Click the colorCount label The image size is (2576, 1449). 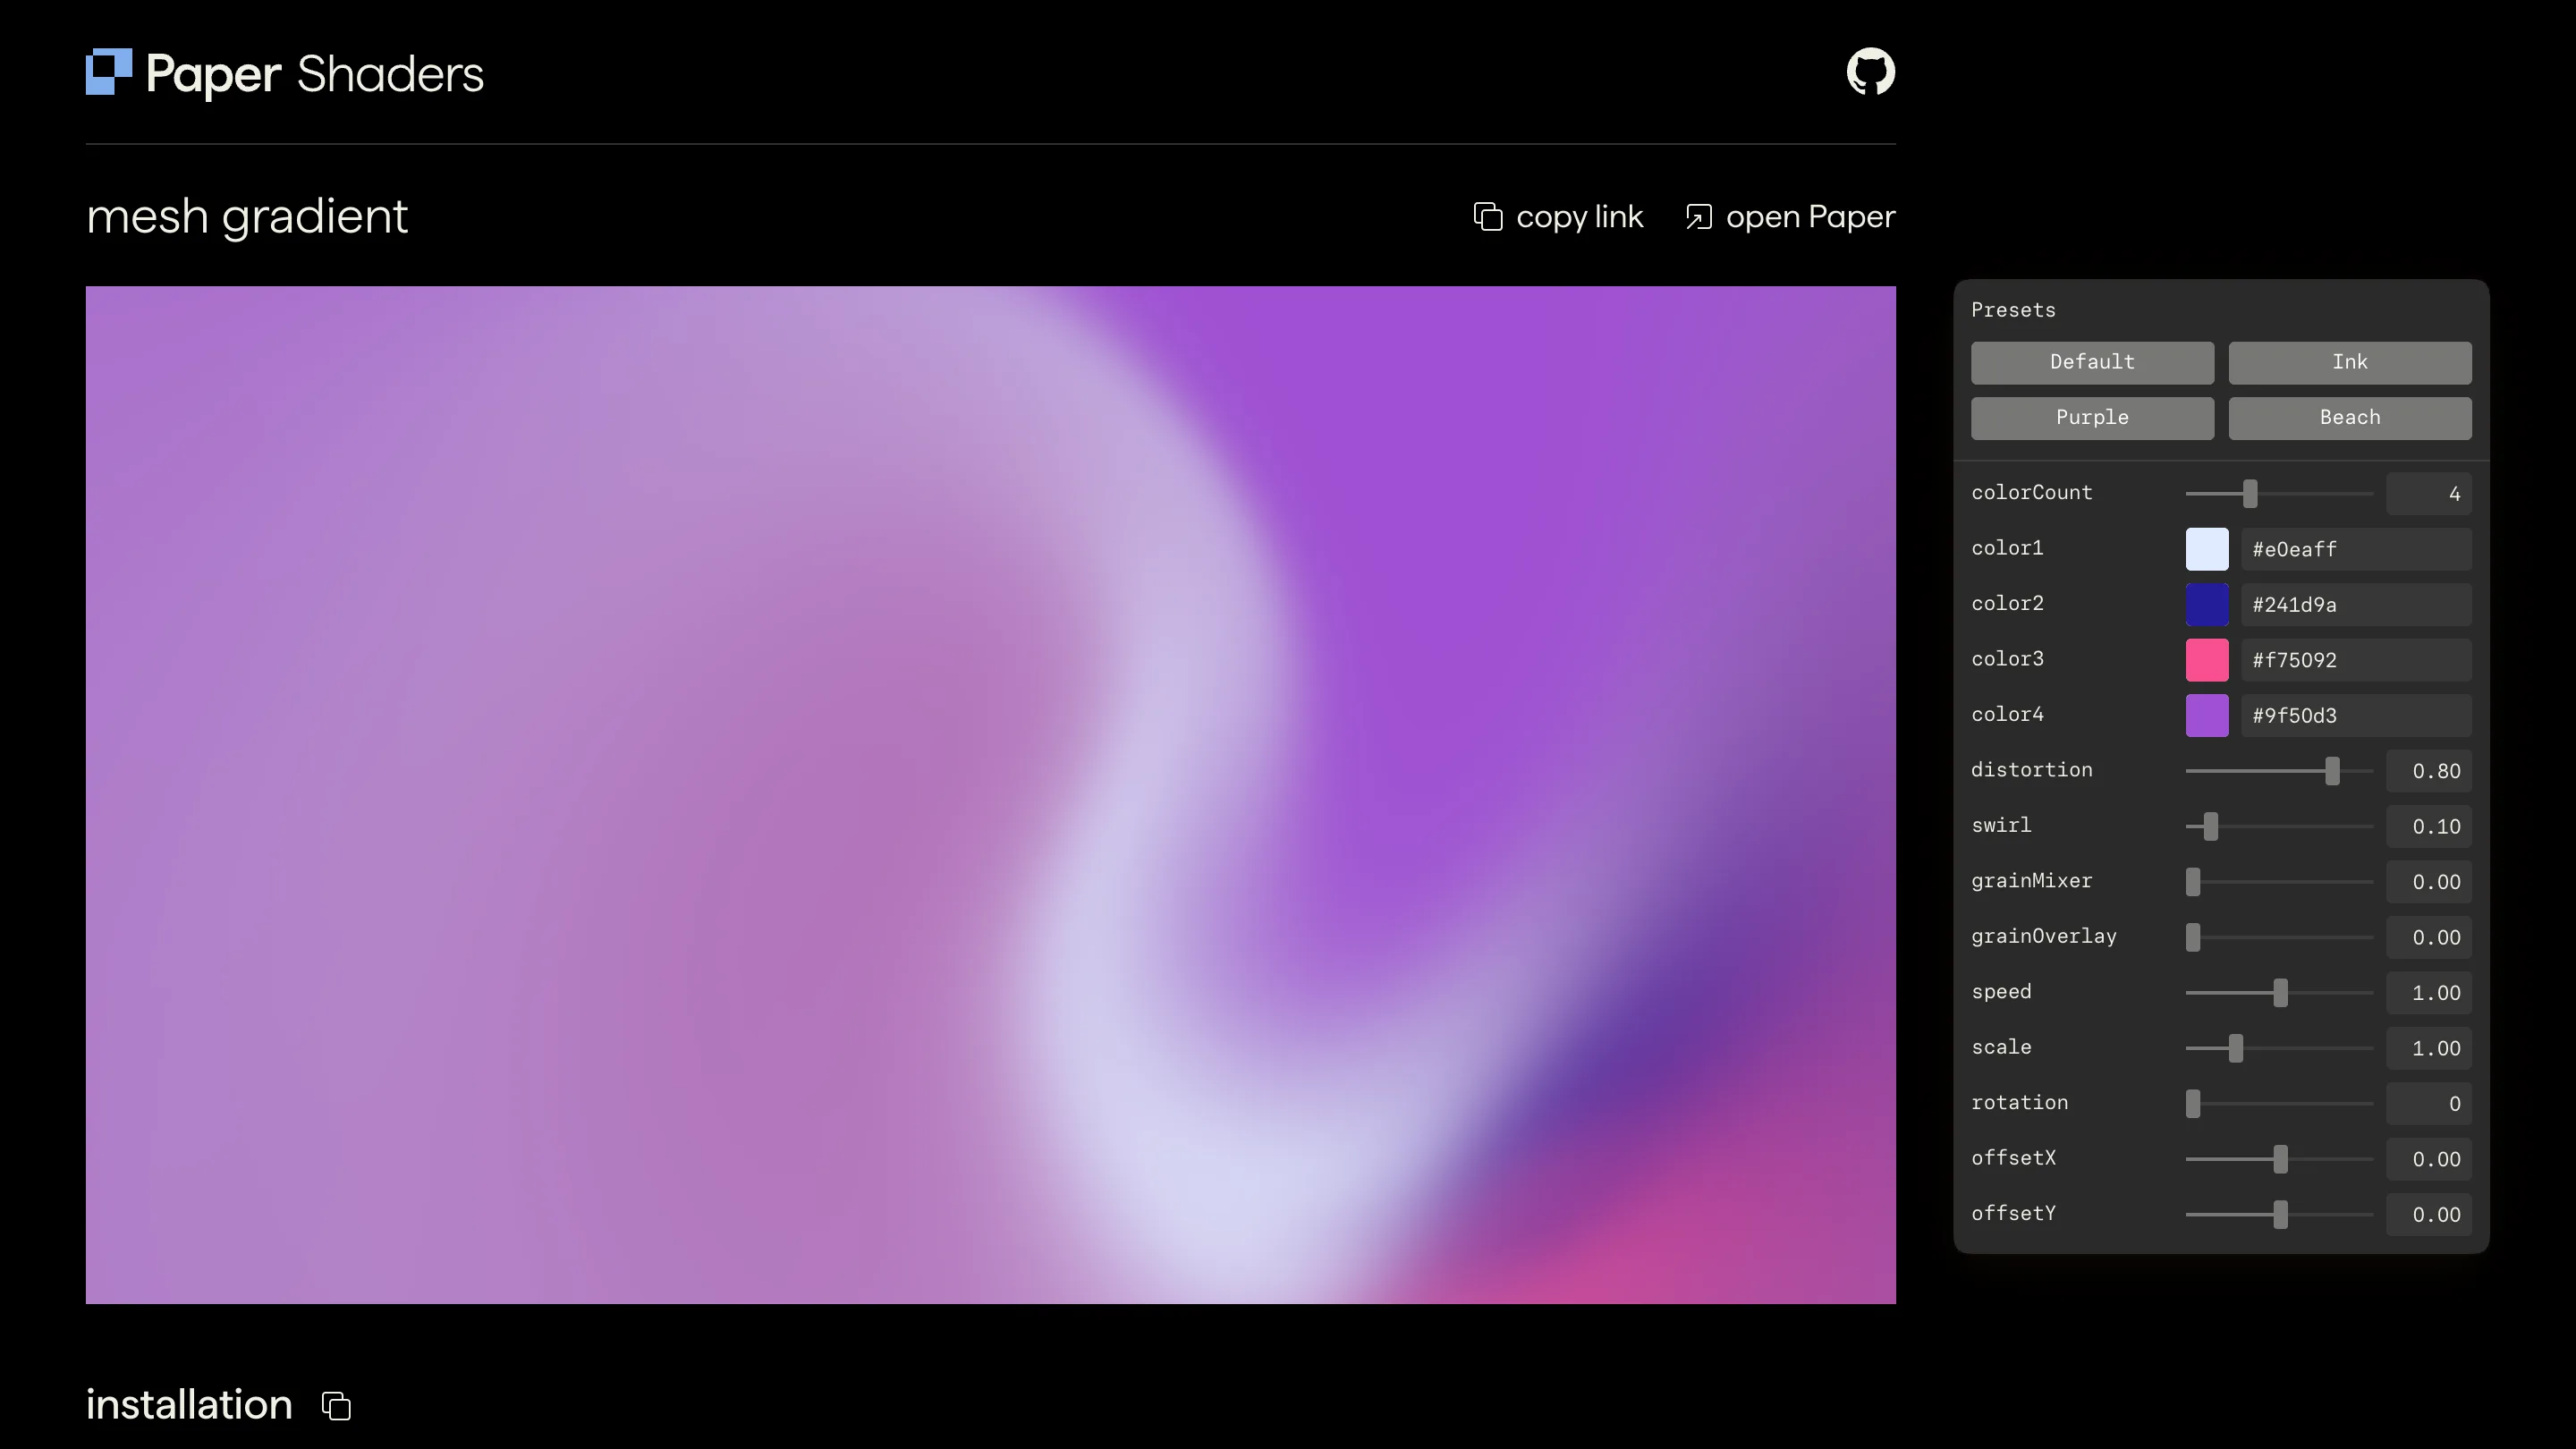coord(2032,493)
